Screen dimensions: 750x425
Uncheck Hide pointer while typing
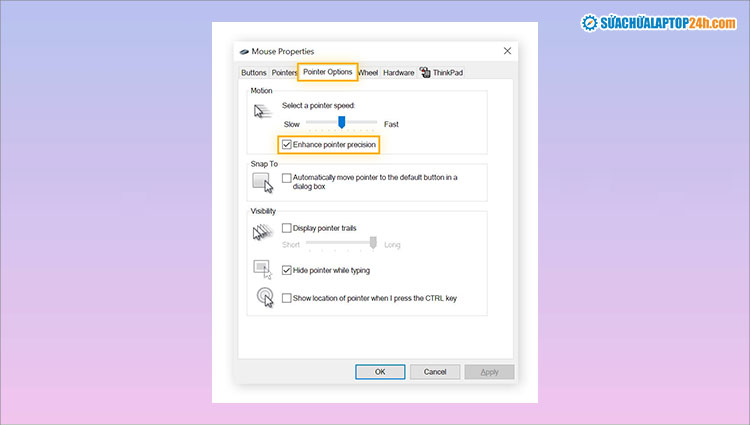click(287, 270)
